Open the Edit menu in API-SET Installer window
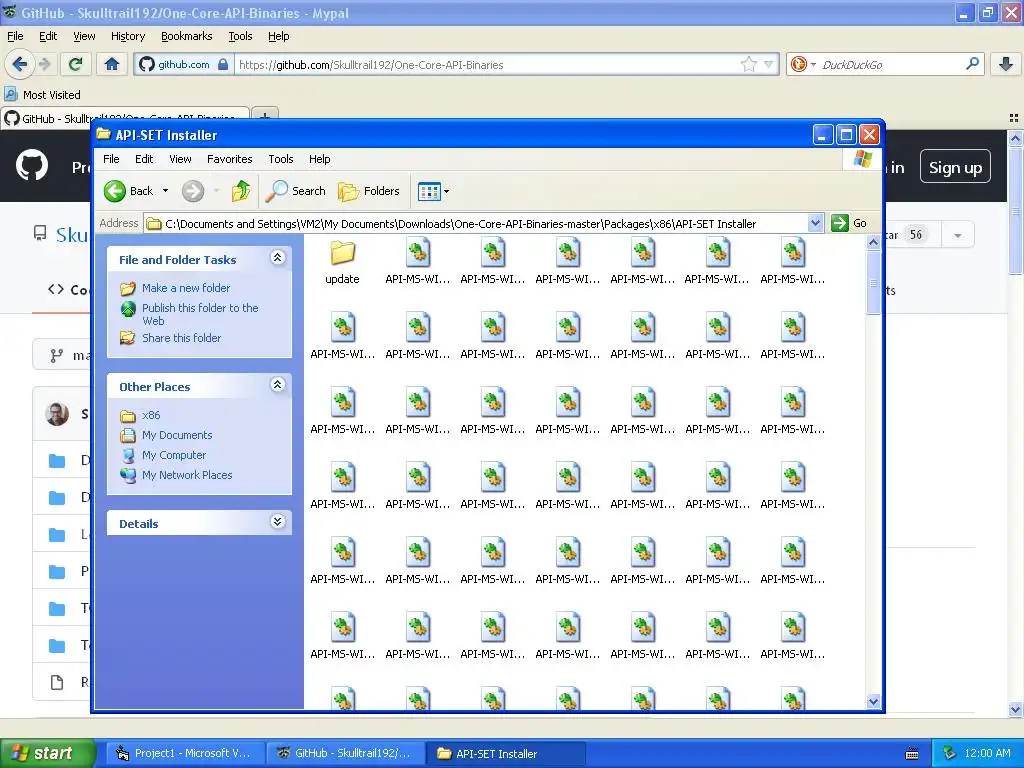1024x768 pixels. [x=144, y=159]
